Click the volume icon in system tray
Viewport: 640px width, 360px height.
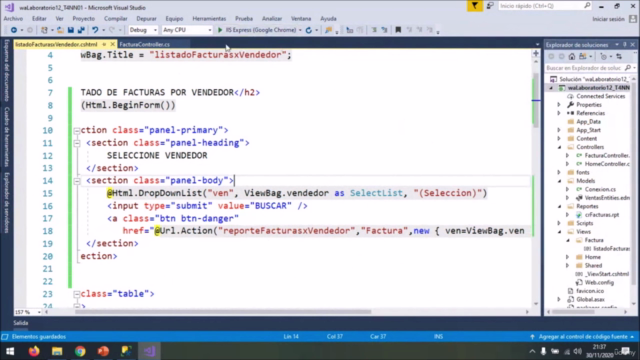(x=577, y=351)
